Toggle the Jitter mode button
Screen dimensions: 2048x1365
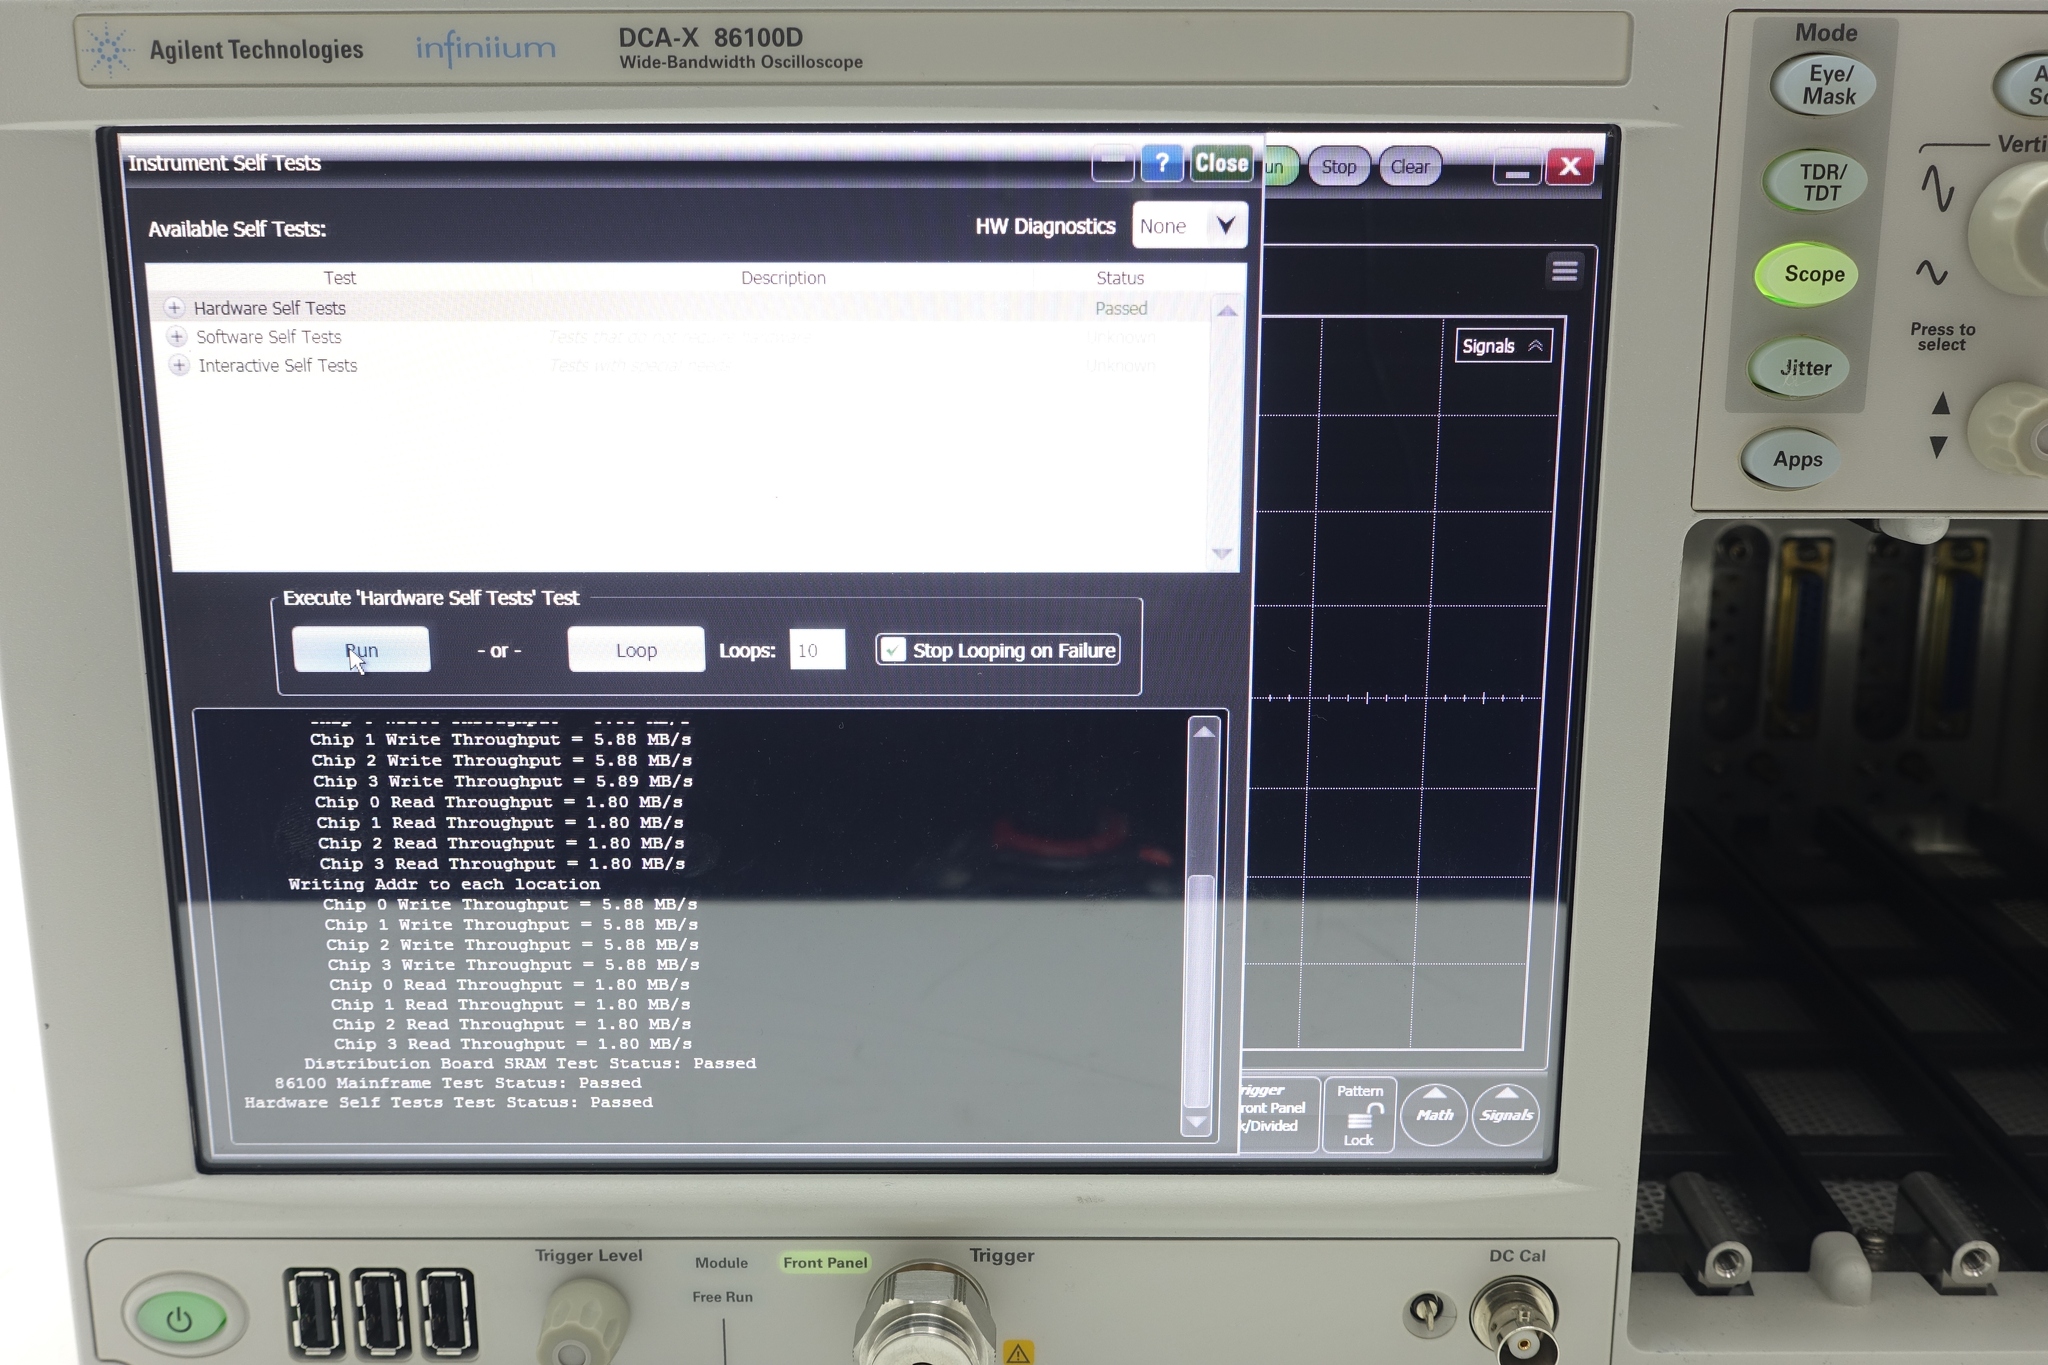coord(1804,367)
